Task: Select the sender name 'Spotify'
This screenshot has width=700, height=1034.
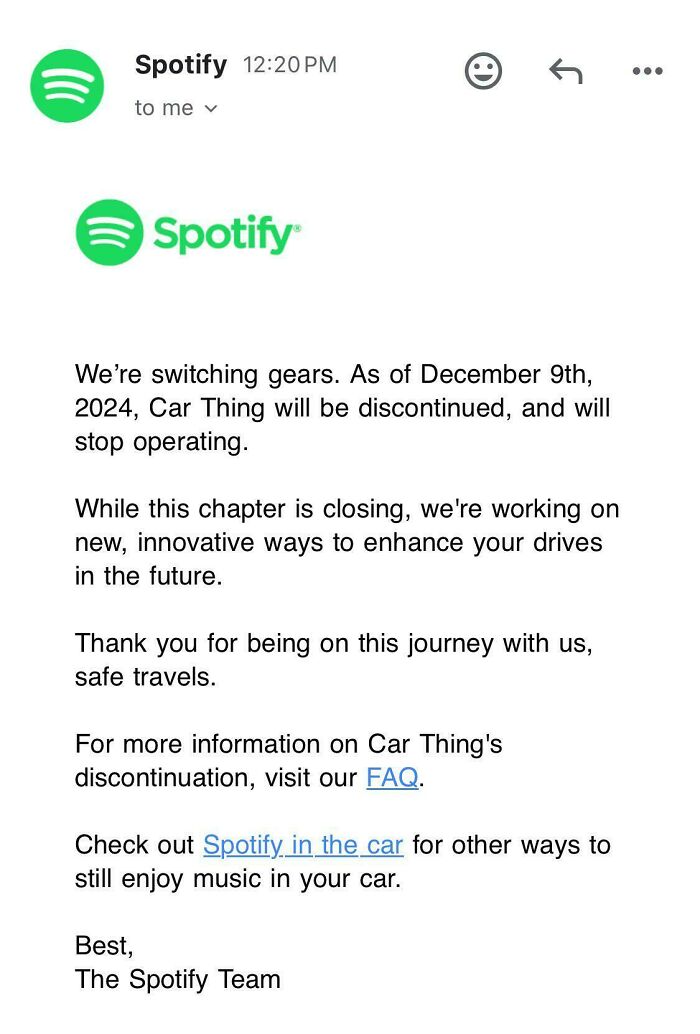Action: (180, 64)
